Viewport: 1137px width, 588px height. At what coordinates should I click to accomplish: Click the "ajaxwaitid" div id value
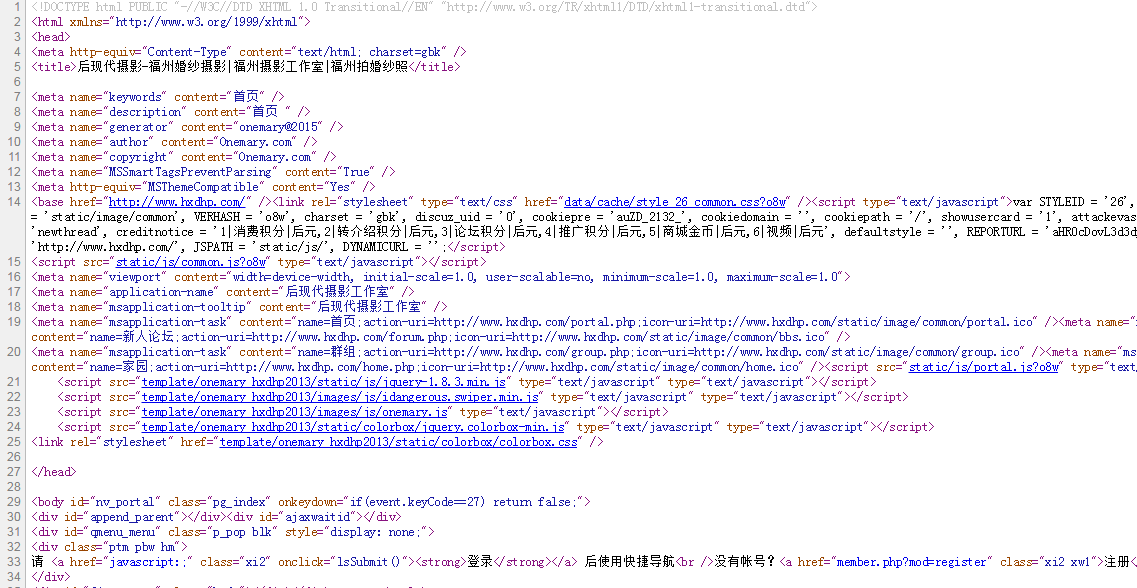pos(319,517)
